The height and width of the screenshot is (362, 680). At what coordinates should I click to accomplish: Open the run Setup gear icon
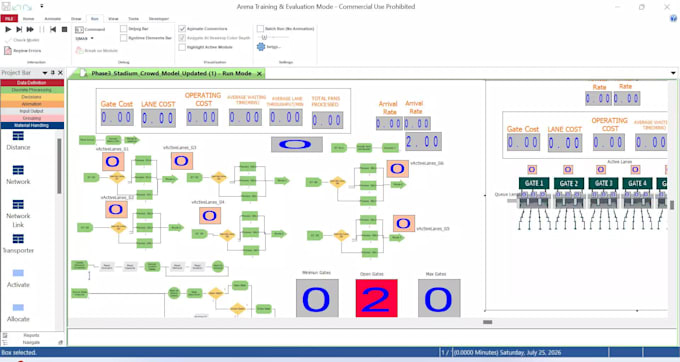261,46
